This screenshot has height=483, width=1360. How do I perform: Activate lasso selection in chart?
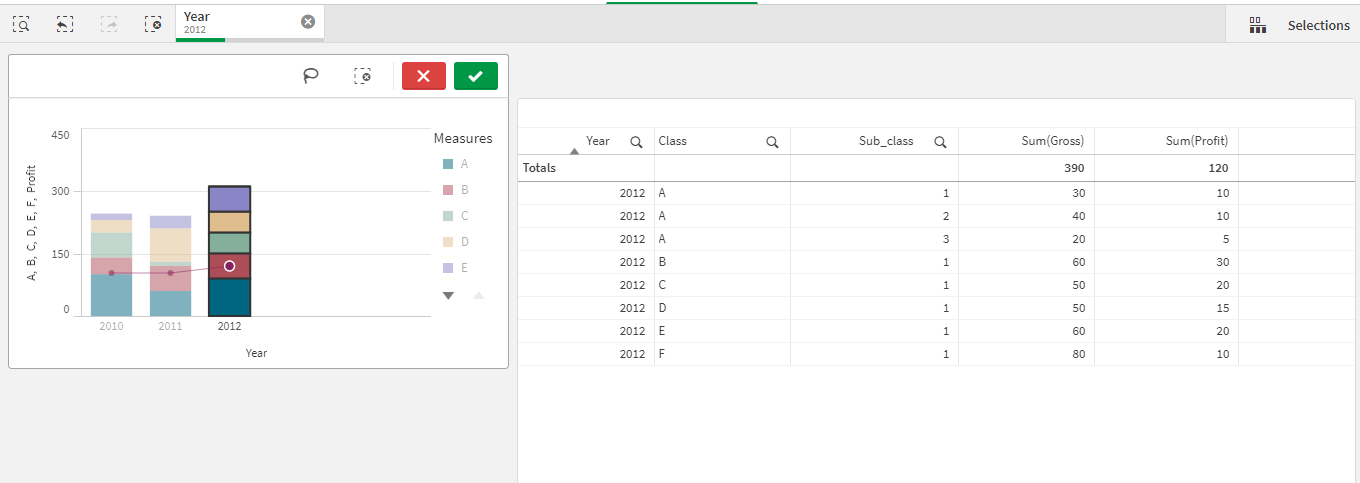pos(311,76)
